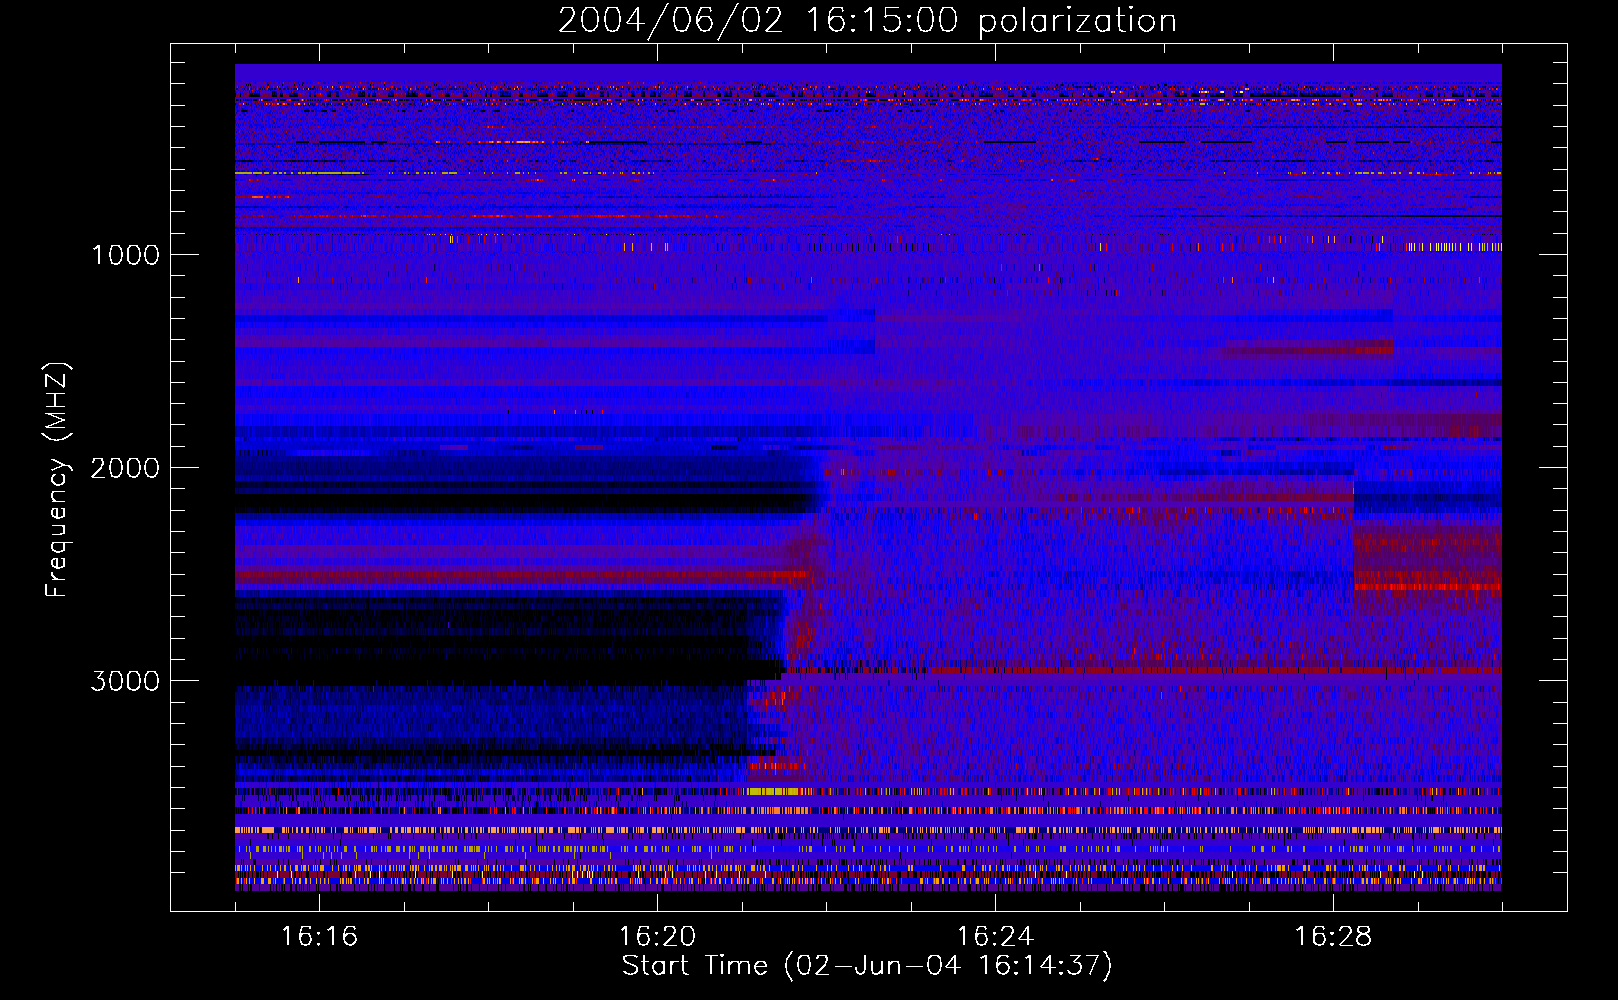
Task: Click the plot title "2004/06/02 16:15:00 polarization"
Action: pos(867,21)
